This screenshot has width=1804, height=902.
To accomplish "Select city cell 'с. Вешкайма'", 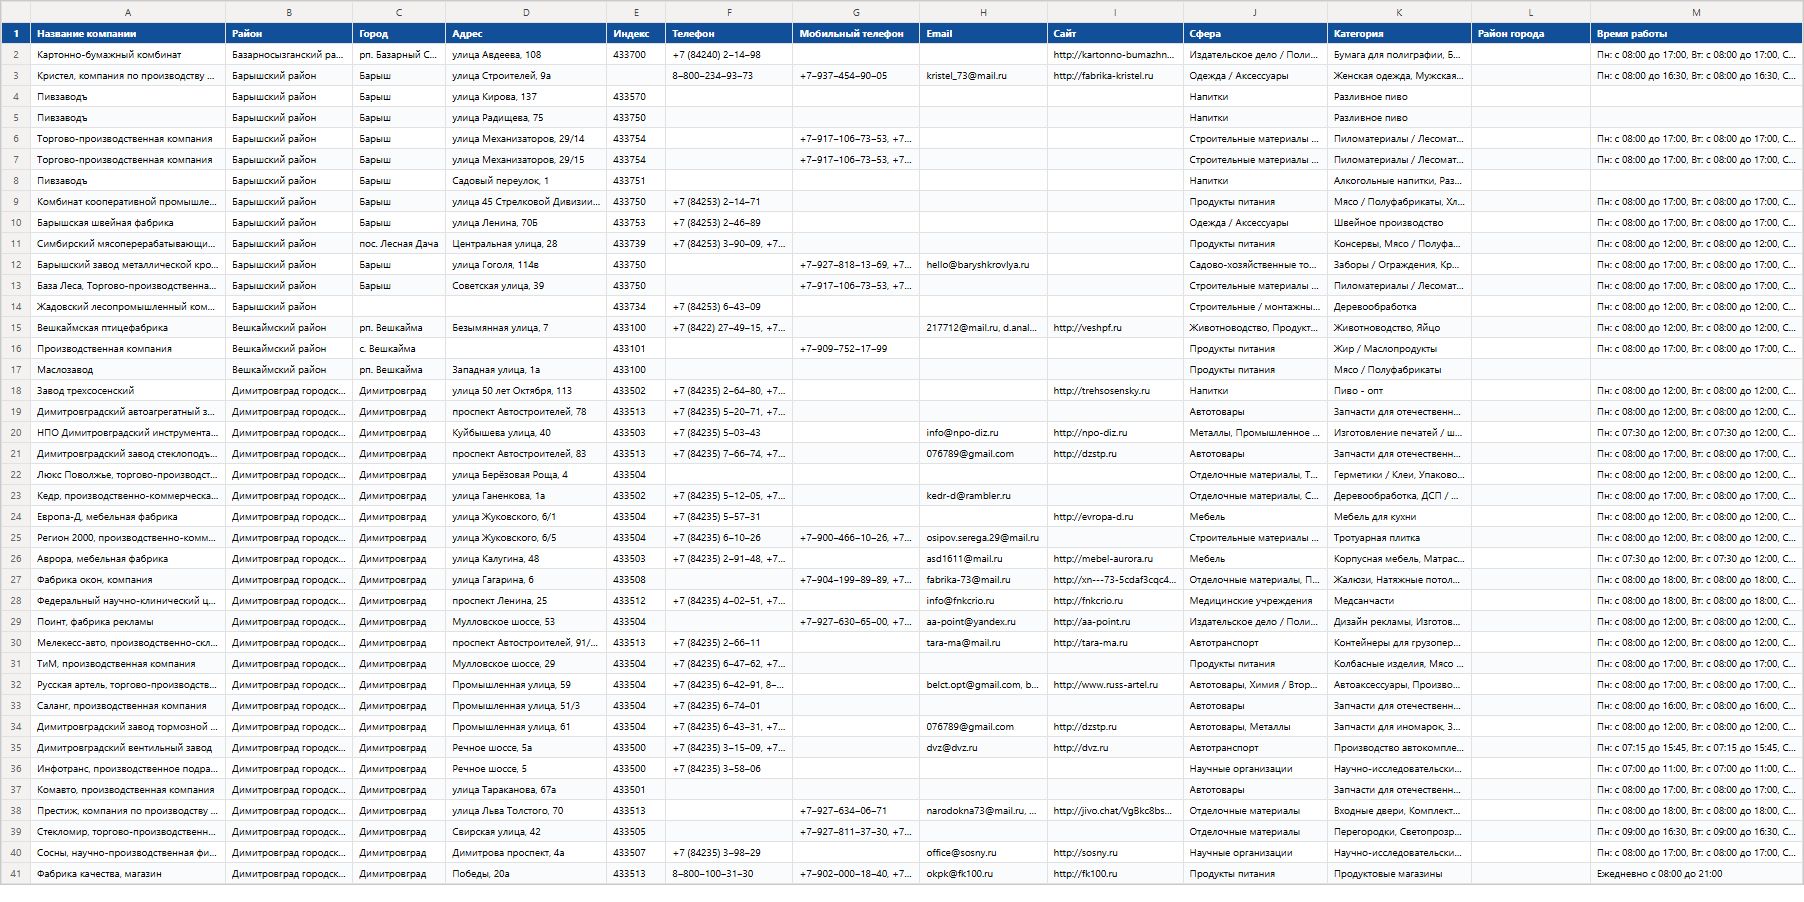I will pos(399,349).
